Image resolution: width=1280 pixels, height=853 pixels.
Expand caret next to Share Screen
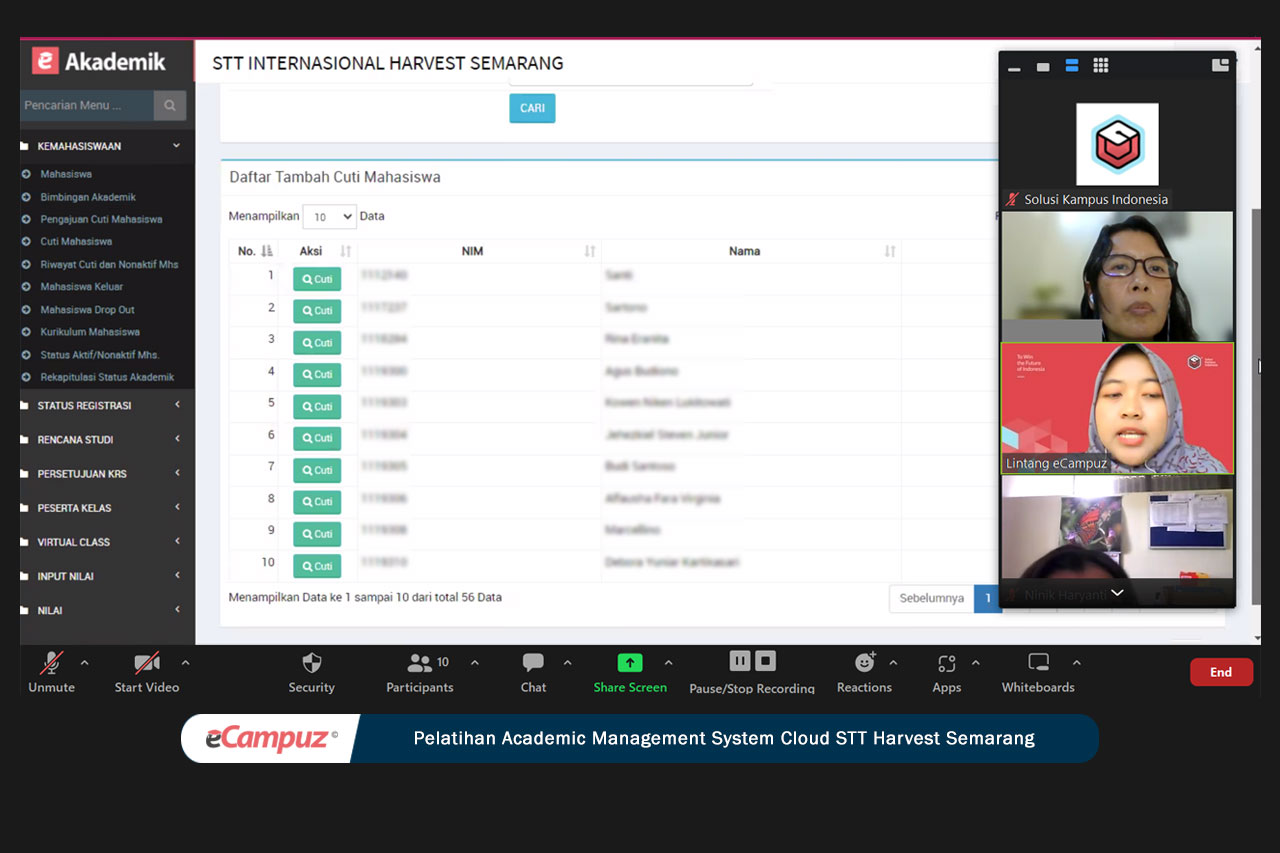(668, 662)
